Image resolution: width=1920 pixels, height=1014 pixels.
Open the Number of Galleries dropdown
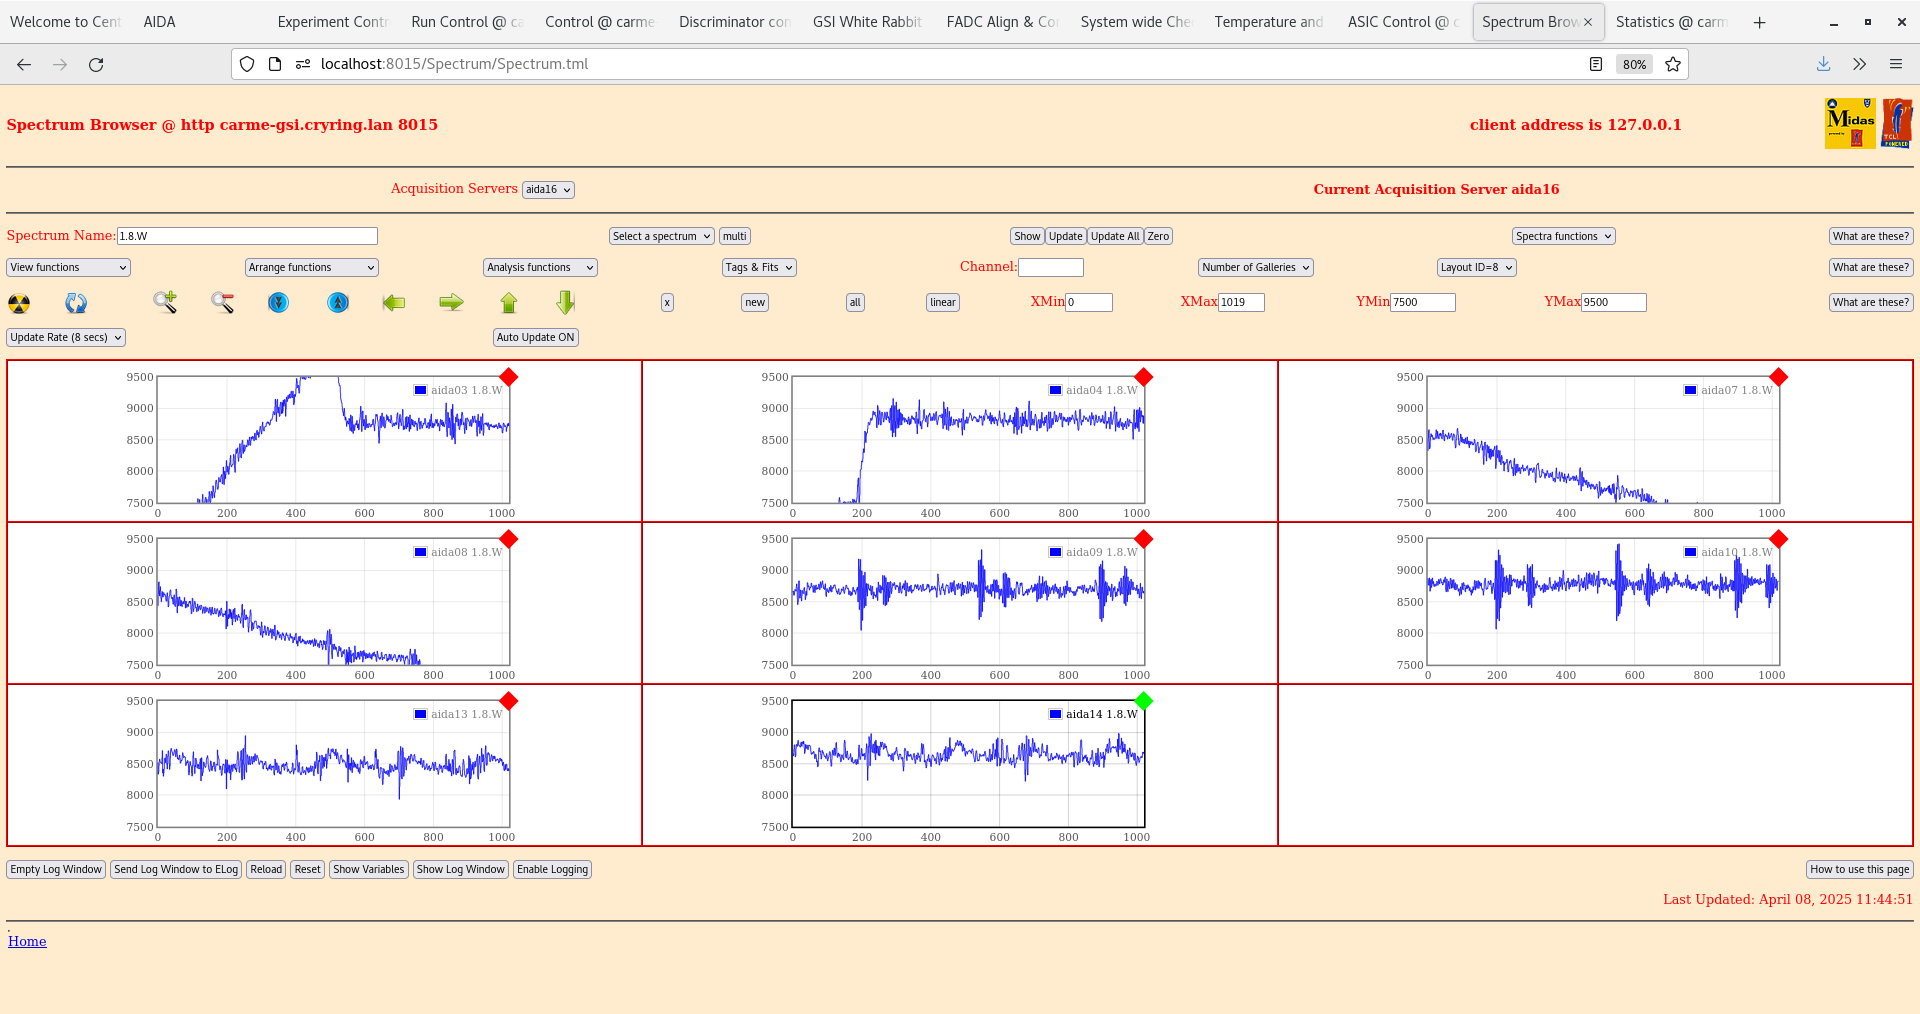tap(1256, 267)
